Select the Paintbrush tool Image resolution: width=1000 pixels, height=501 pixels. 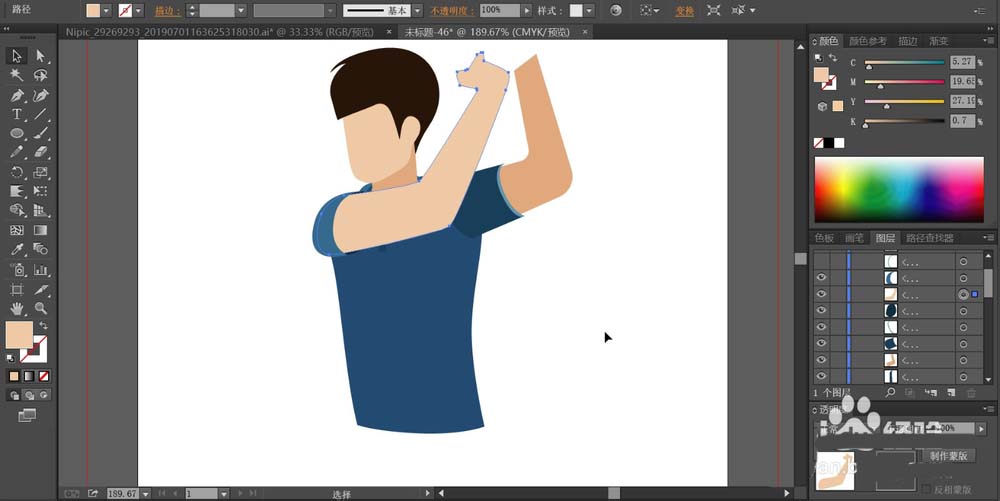pyautogui.click(x=40, y=133)
